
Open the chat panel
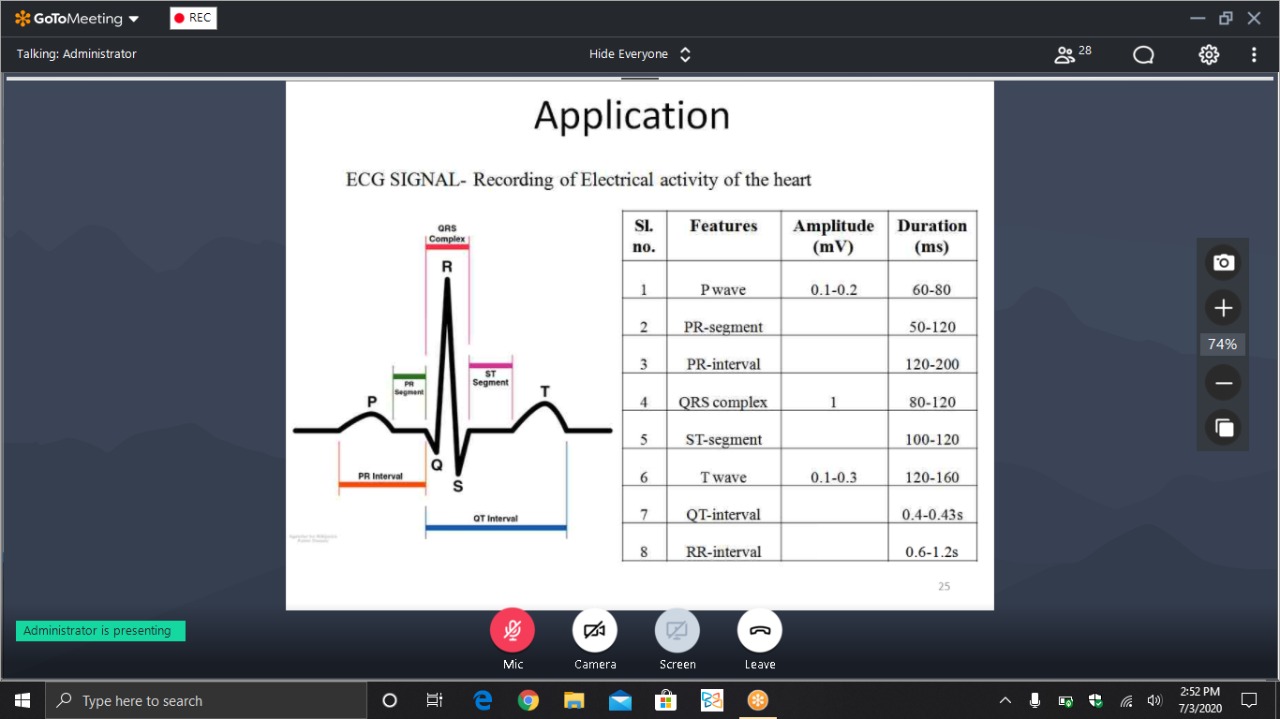1143,55
